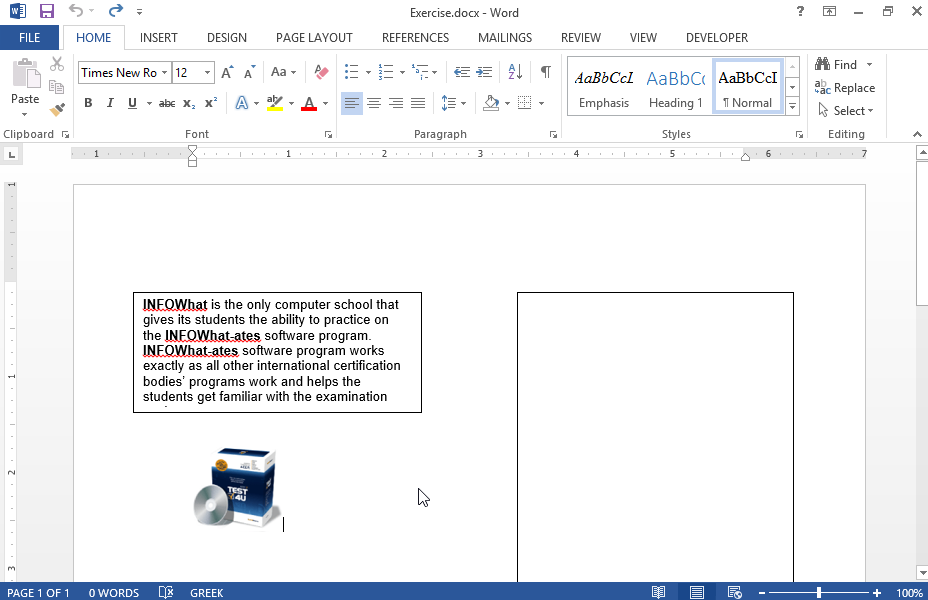Screen dimensions: 928x600
Task: Switch to Print Layout view
Action: coord(697,592)
